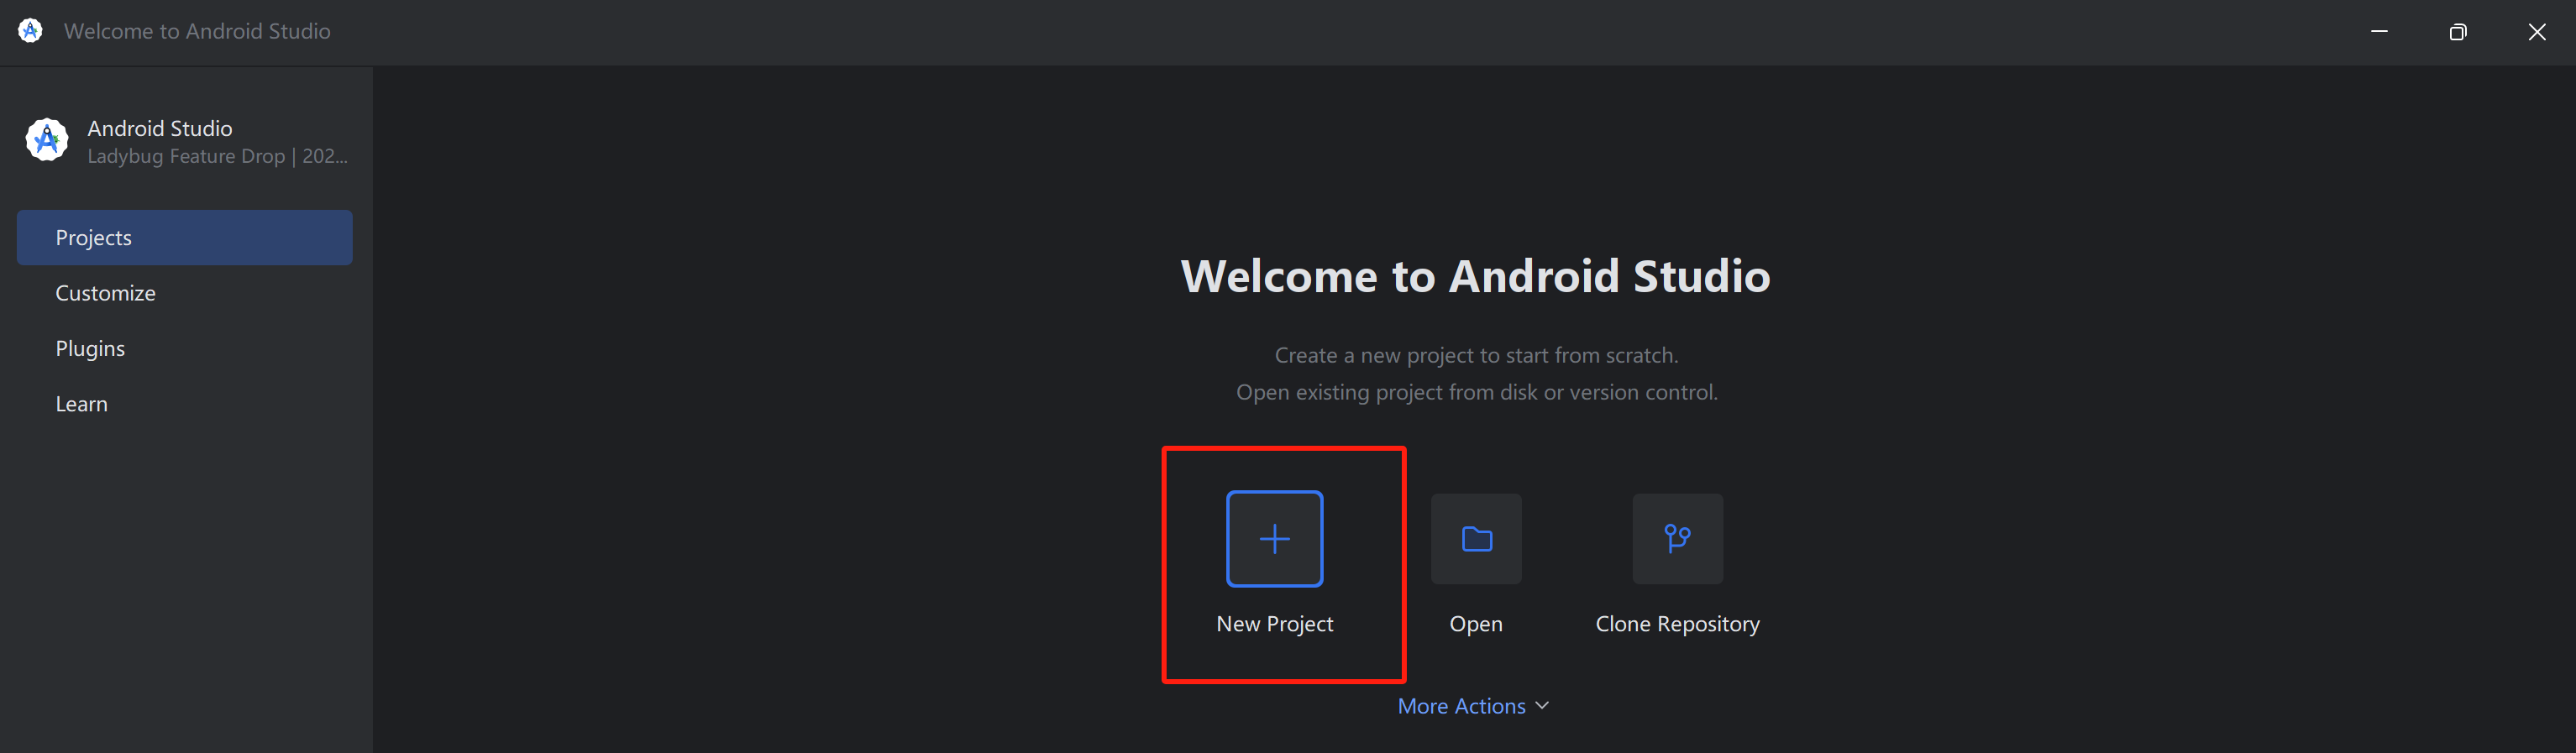Click the Open folder icon

[1476, 539]
